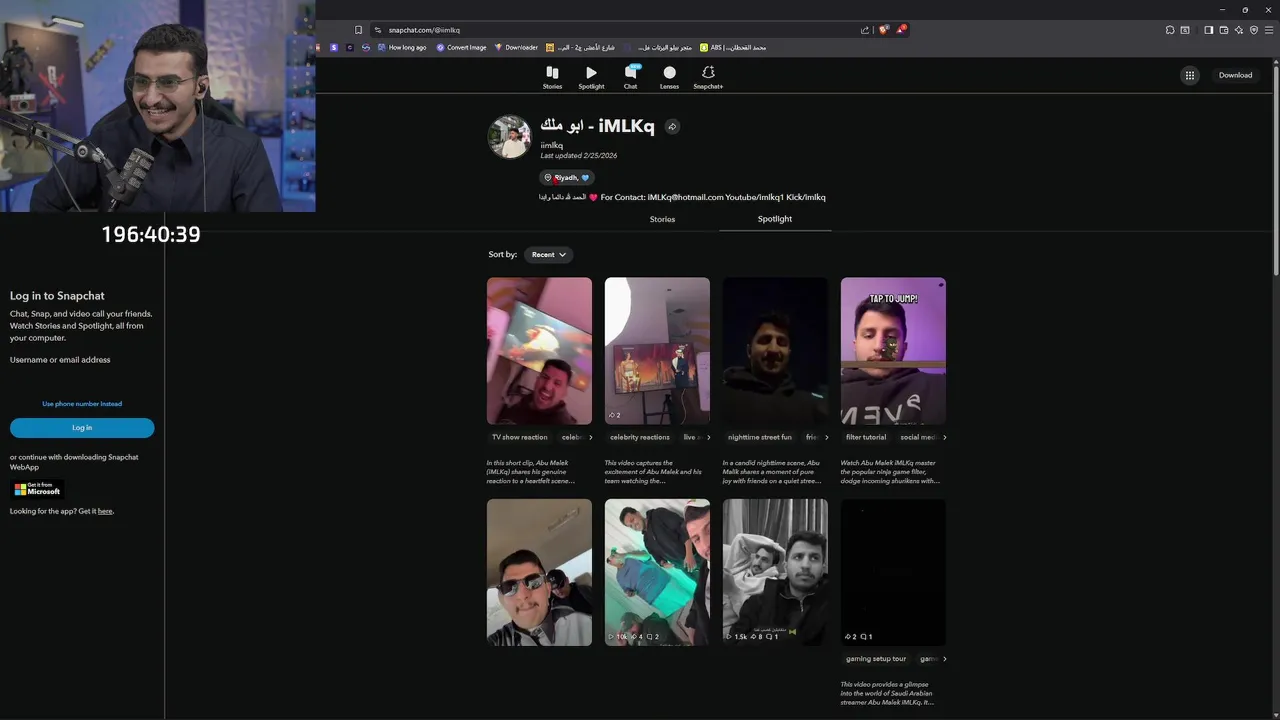This screenshot has height=720, width=1280.
Task: Open the 'How long ago' bookmark
Action: (x=401, y=47)
